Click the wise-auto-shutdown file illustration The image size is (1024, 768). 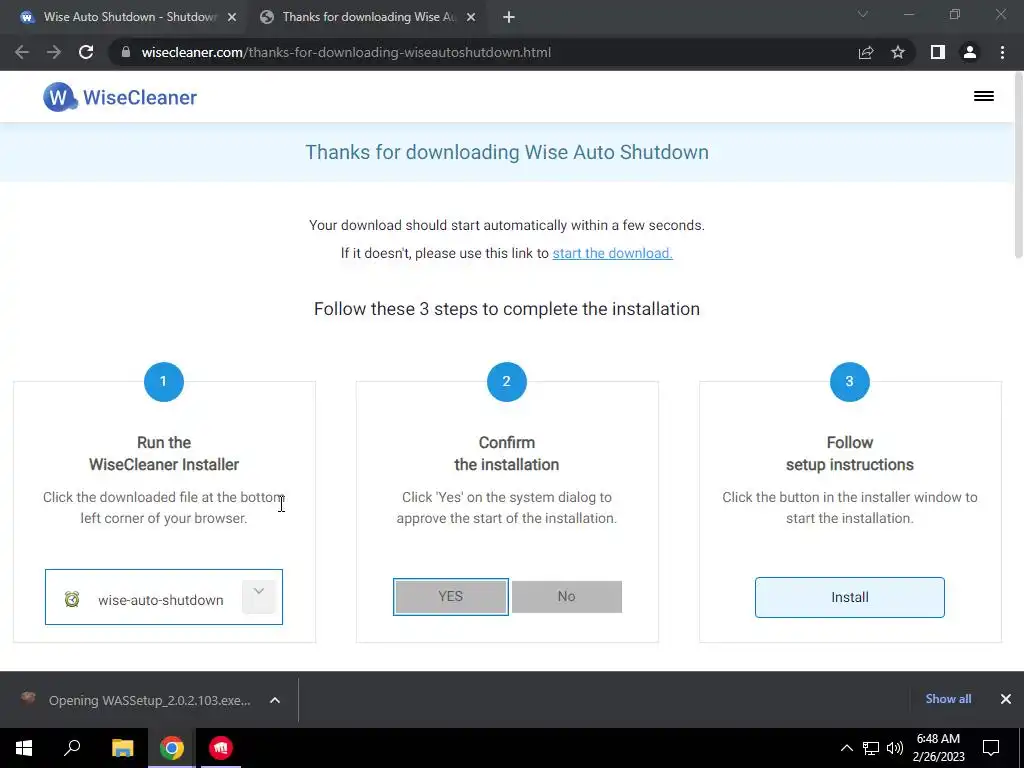[164, 597]
